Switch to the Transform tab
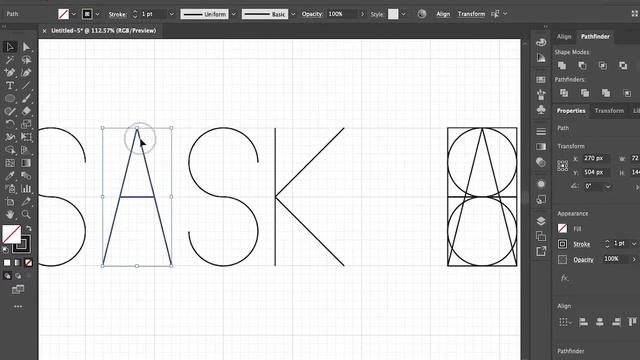The width and height of the screenshot is (640, 360). coord(609,111)
